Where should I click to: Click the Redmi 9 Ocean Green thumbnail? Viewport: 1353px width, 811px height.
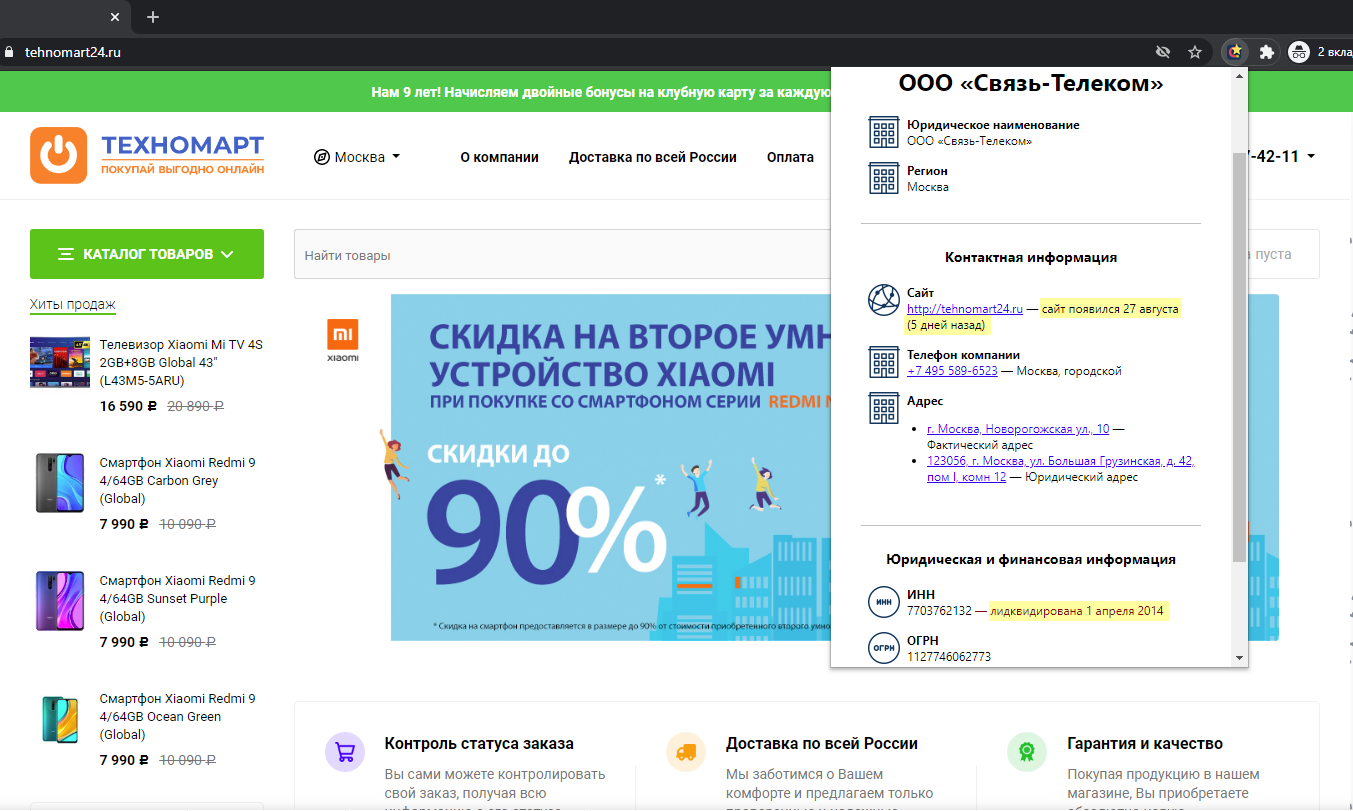(60, 719)
